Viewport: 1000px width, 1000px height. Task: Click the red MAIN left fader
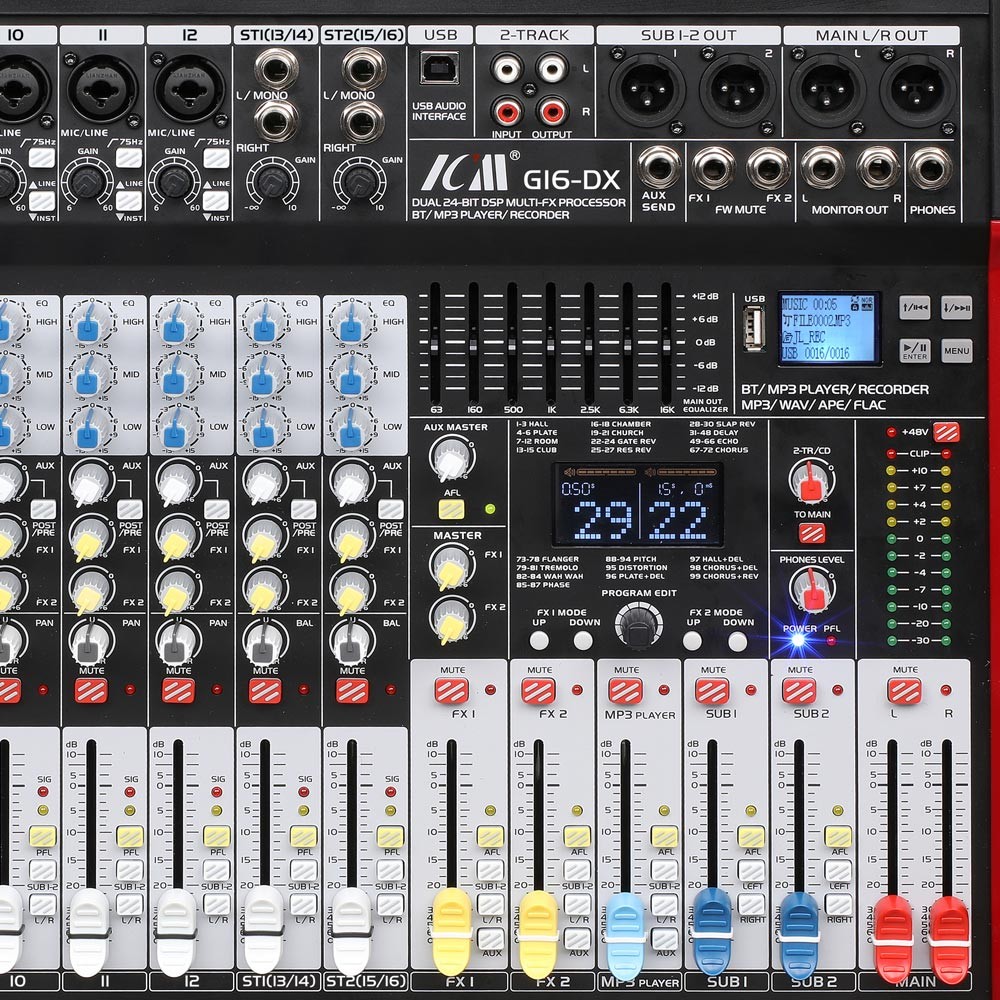click(892, 939)
